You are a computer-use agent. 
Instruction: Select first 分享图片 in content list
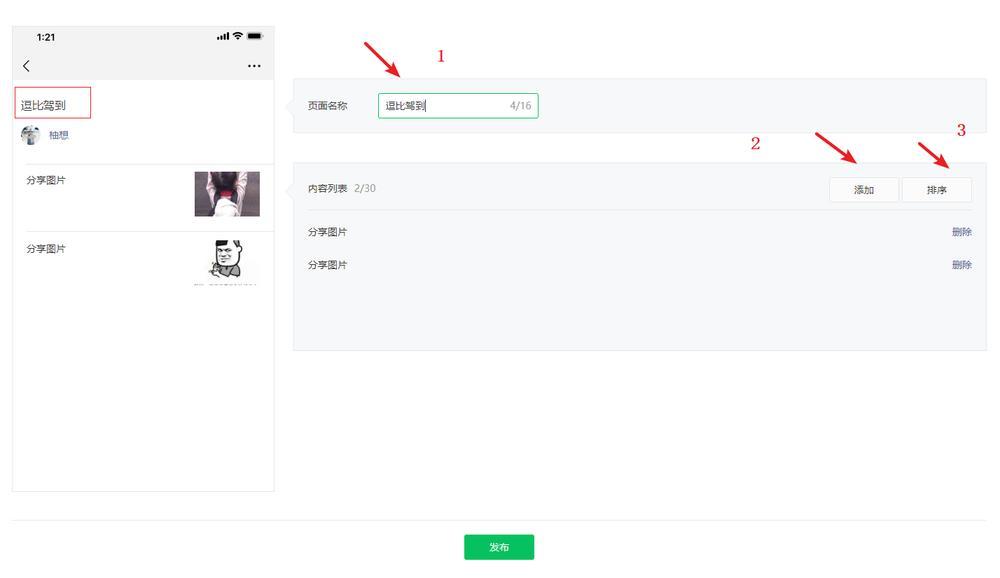(327, 232)
